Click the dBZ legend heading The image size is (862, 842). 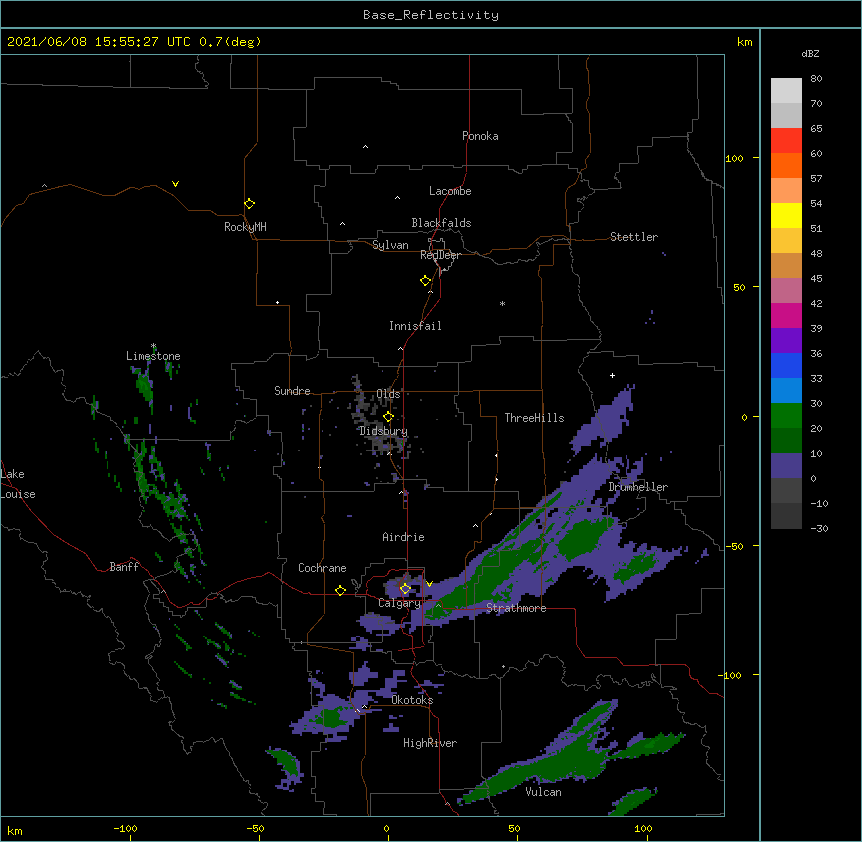click(x=810, y=53)
